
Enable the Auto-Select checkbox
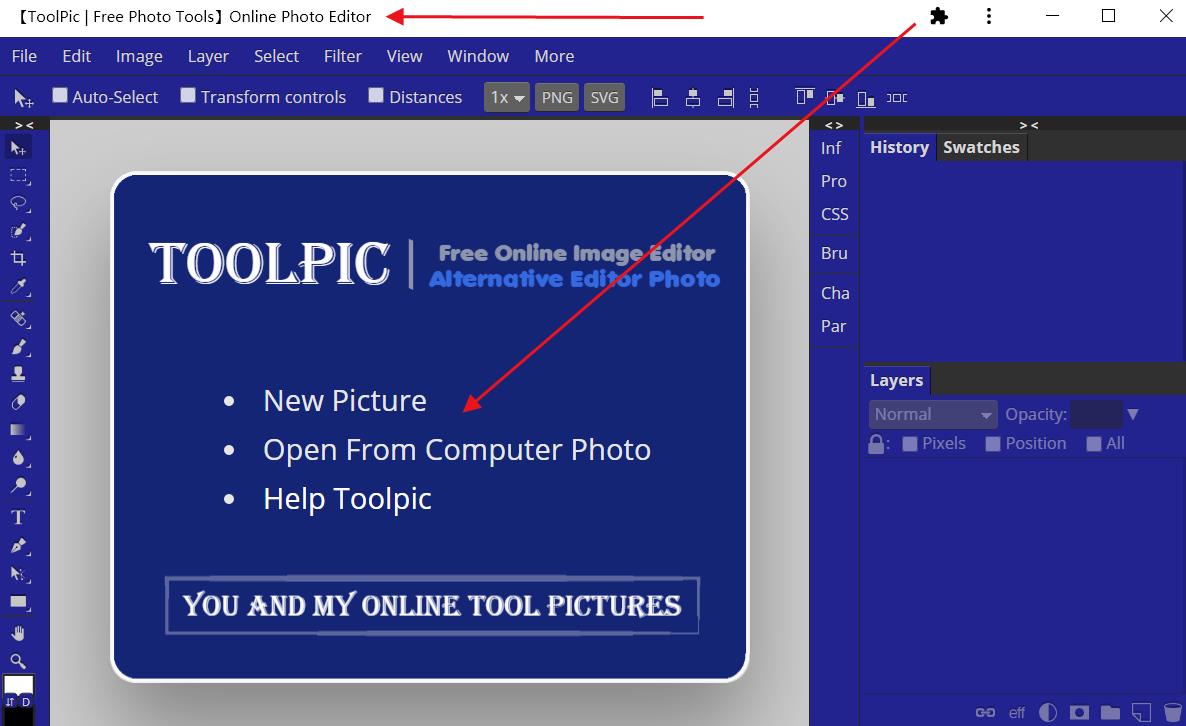[60, 95]
